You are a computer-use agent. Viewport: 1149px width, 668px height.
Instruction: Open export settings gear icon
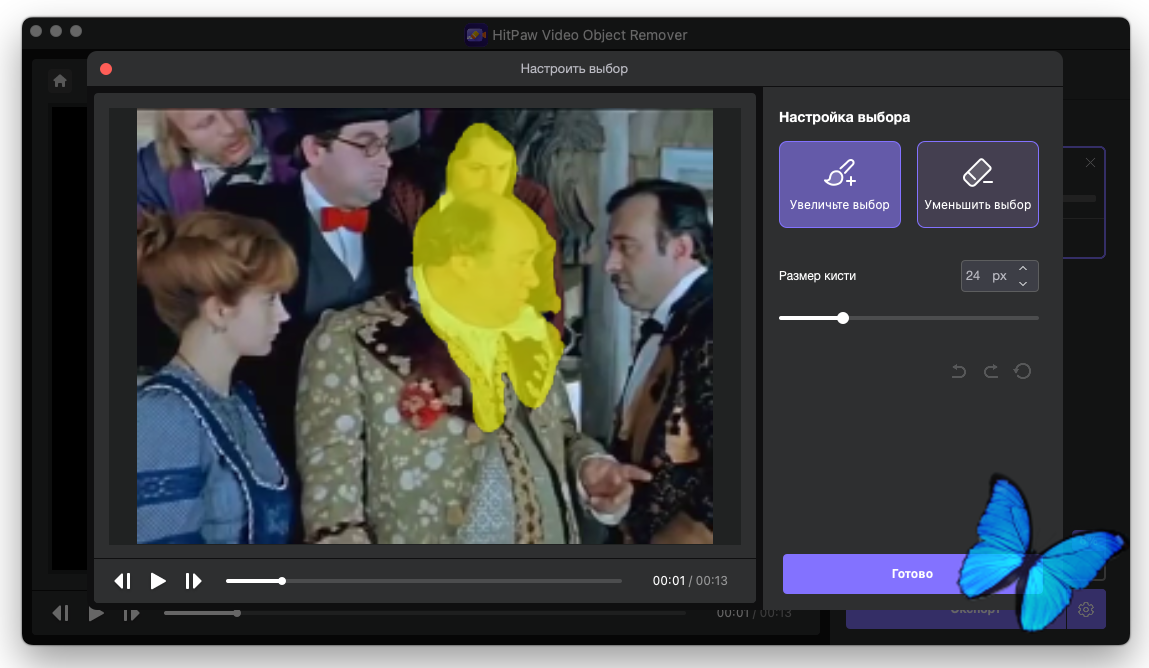(1086, 609)
